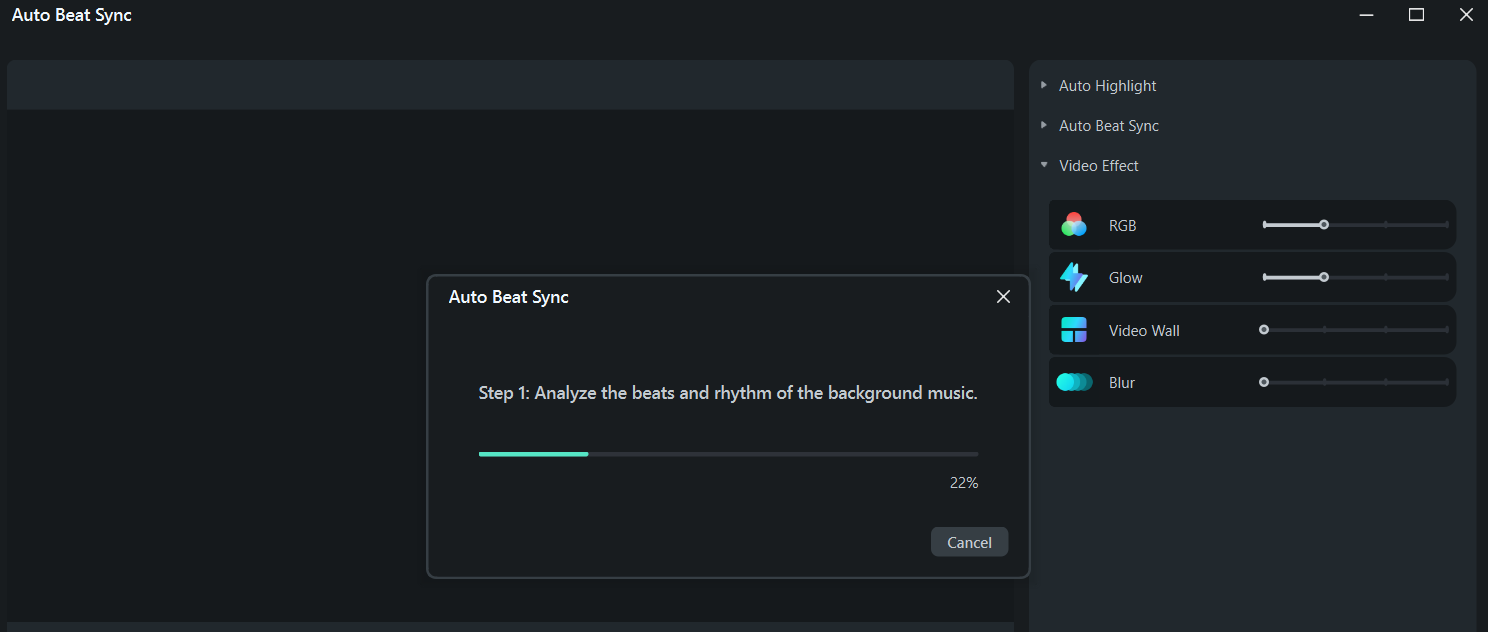Maximize the Auto Beat Sync window
1488x632 pixels.
pyautogui.click(x=1416, y=15)
